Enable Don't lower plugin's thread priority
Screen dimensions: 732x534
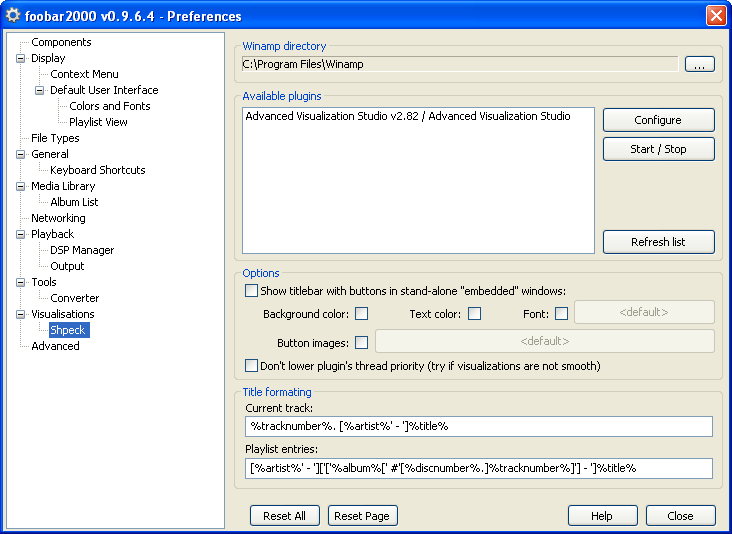pos(251,365)
